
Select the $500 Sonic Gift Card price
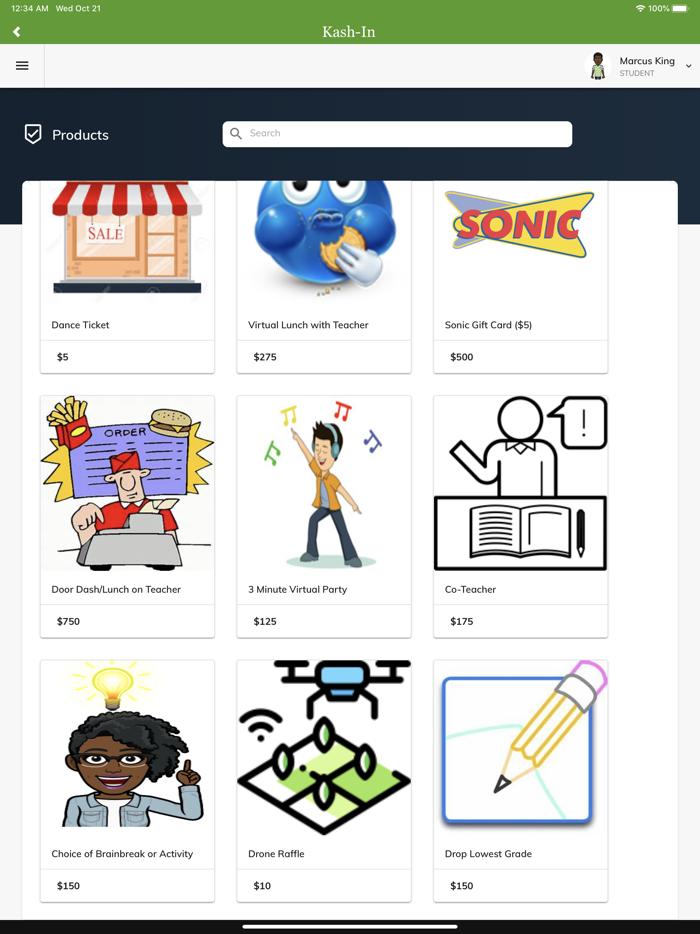pyautogui.click(x=462, y=357)
